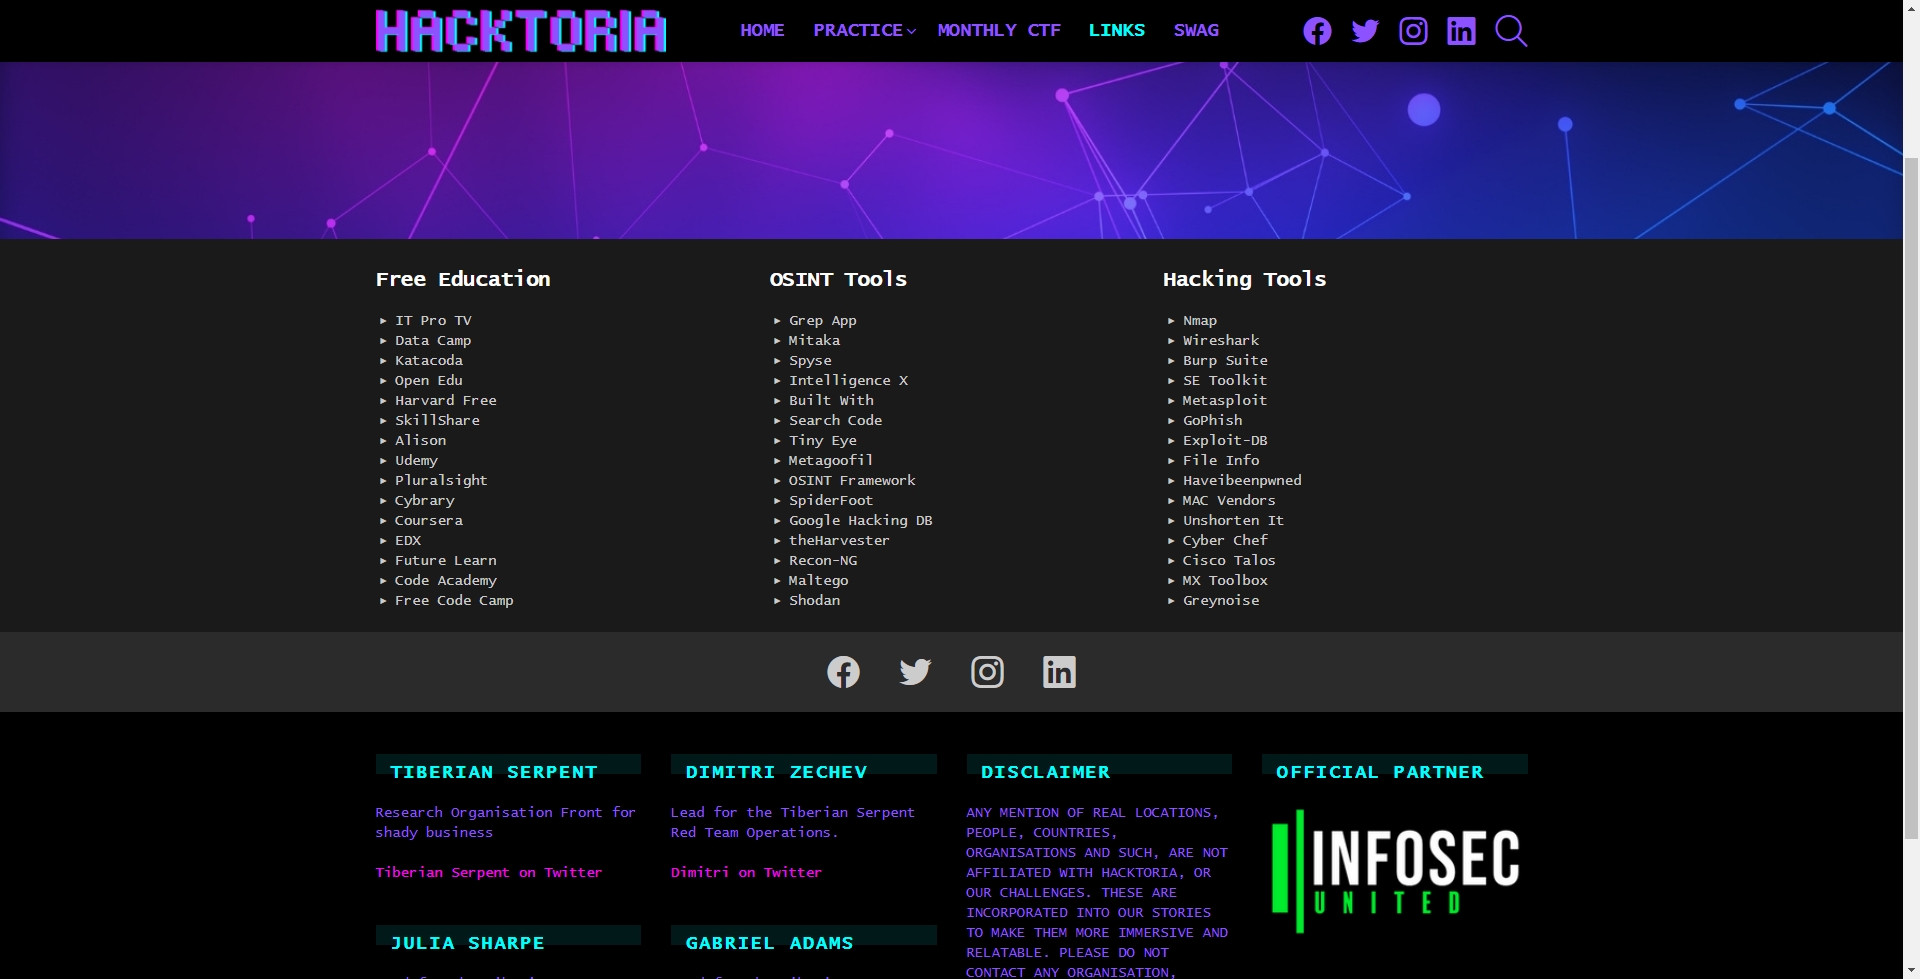Open the Metasploit link

point(1225,400)
